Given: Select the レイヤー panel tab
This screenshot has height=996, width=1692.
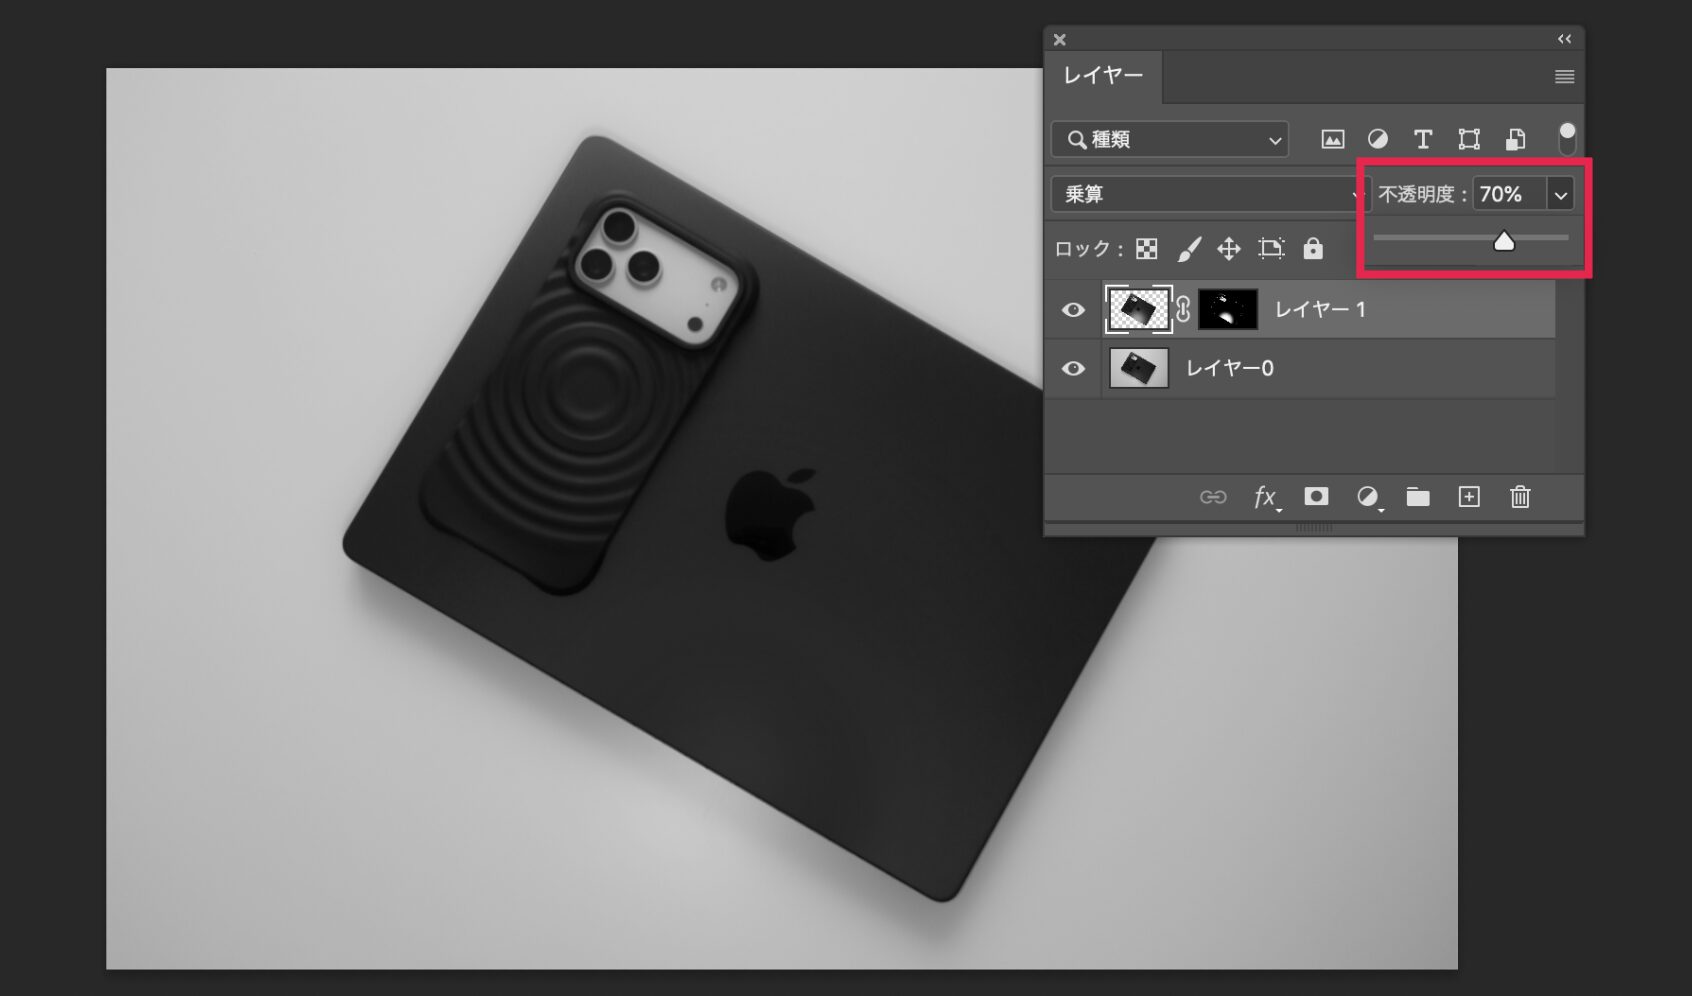Looking at the screenshot, I should (1103, 77).
